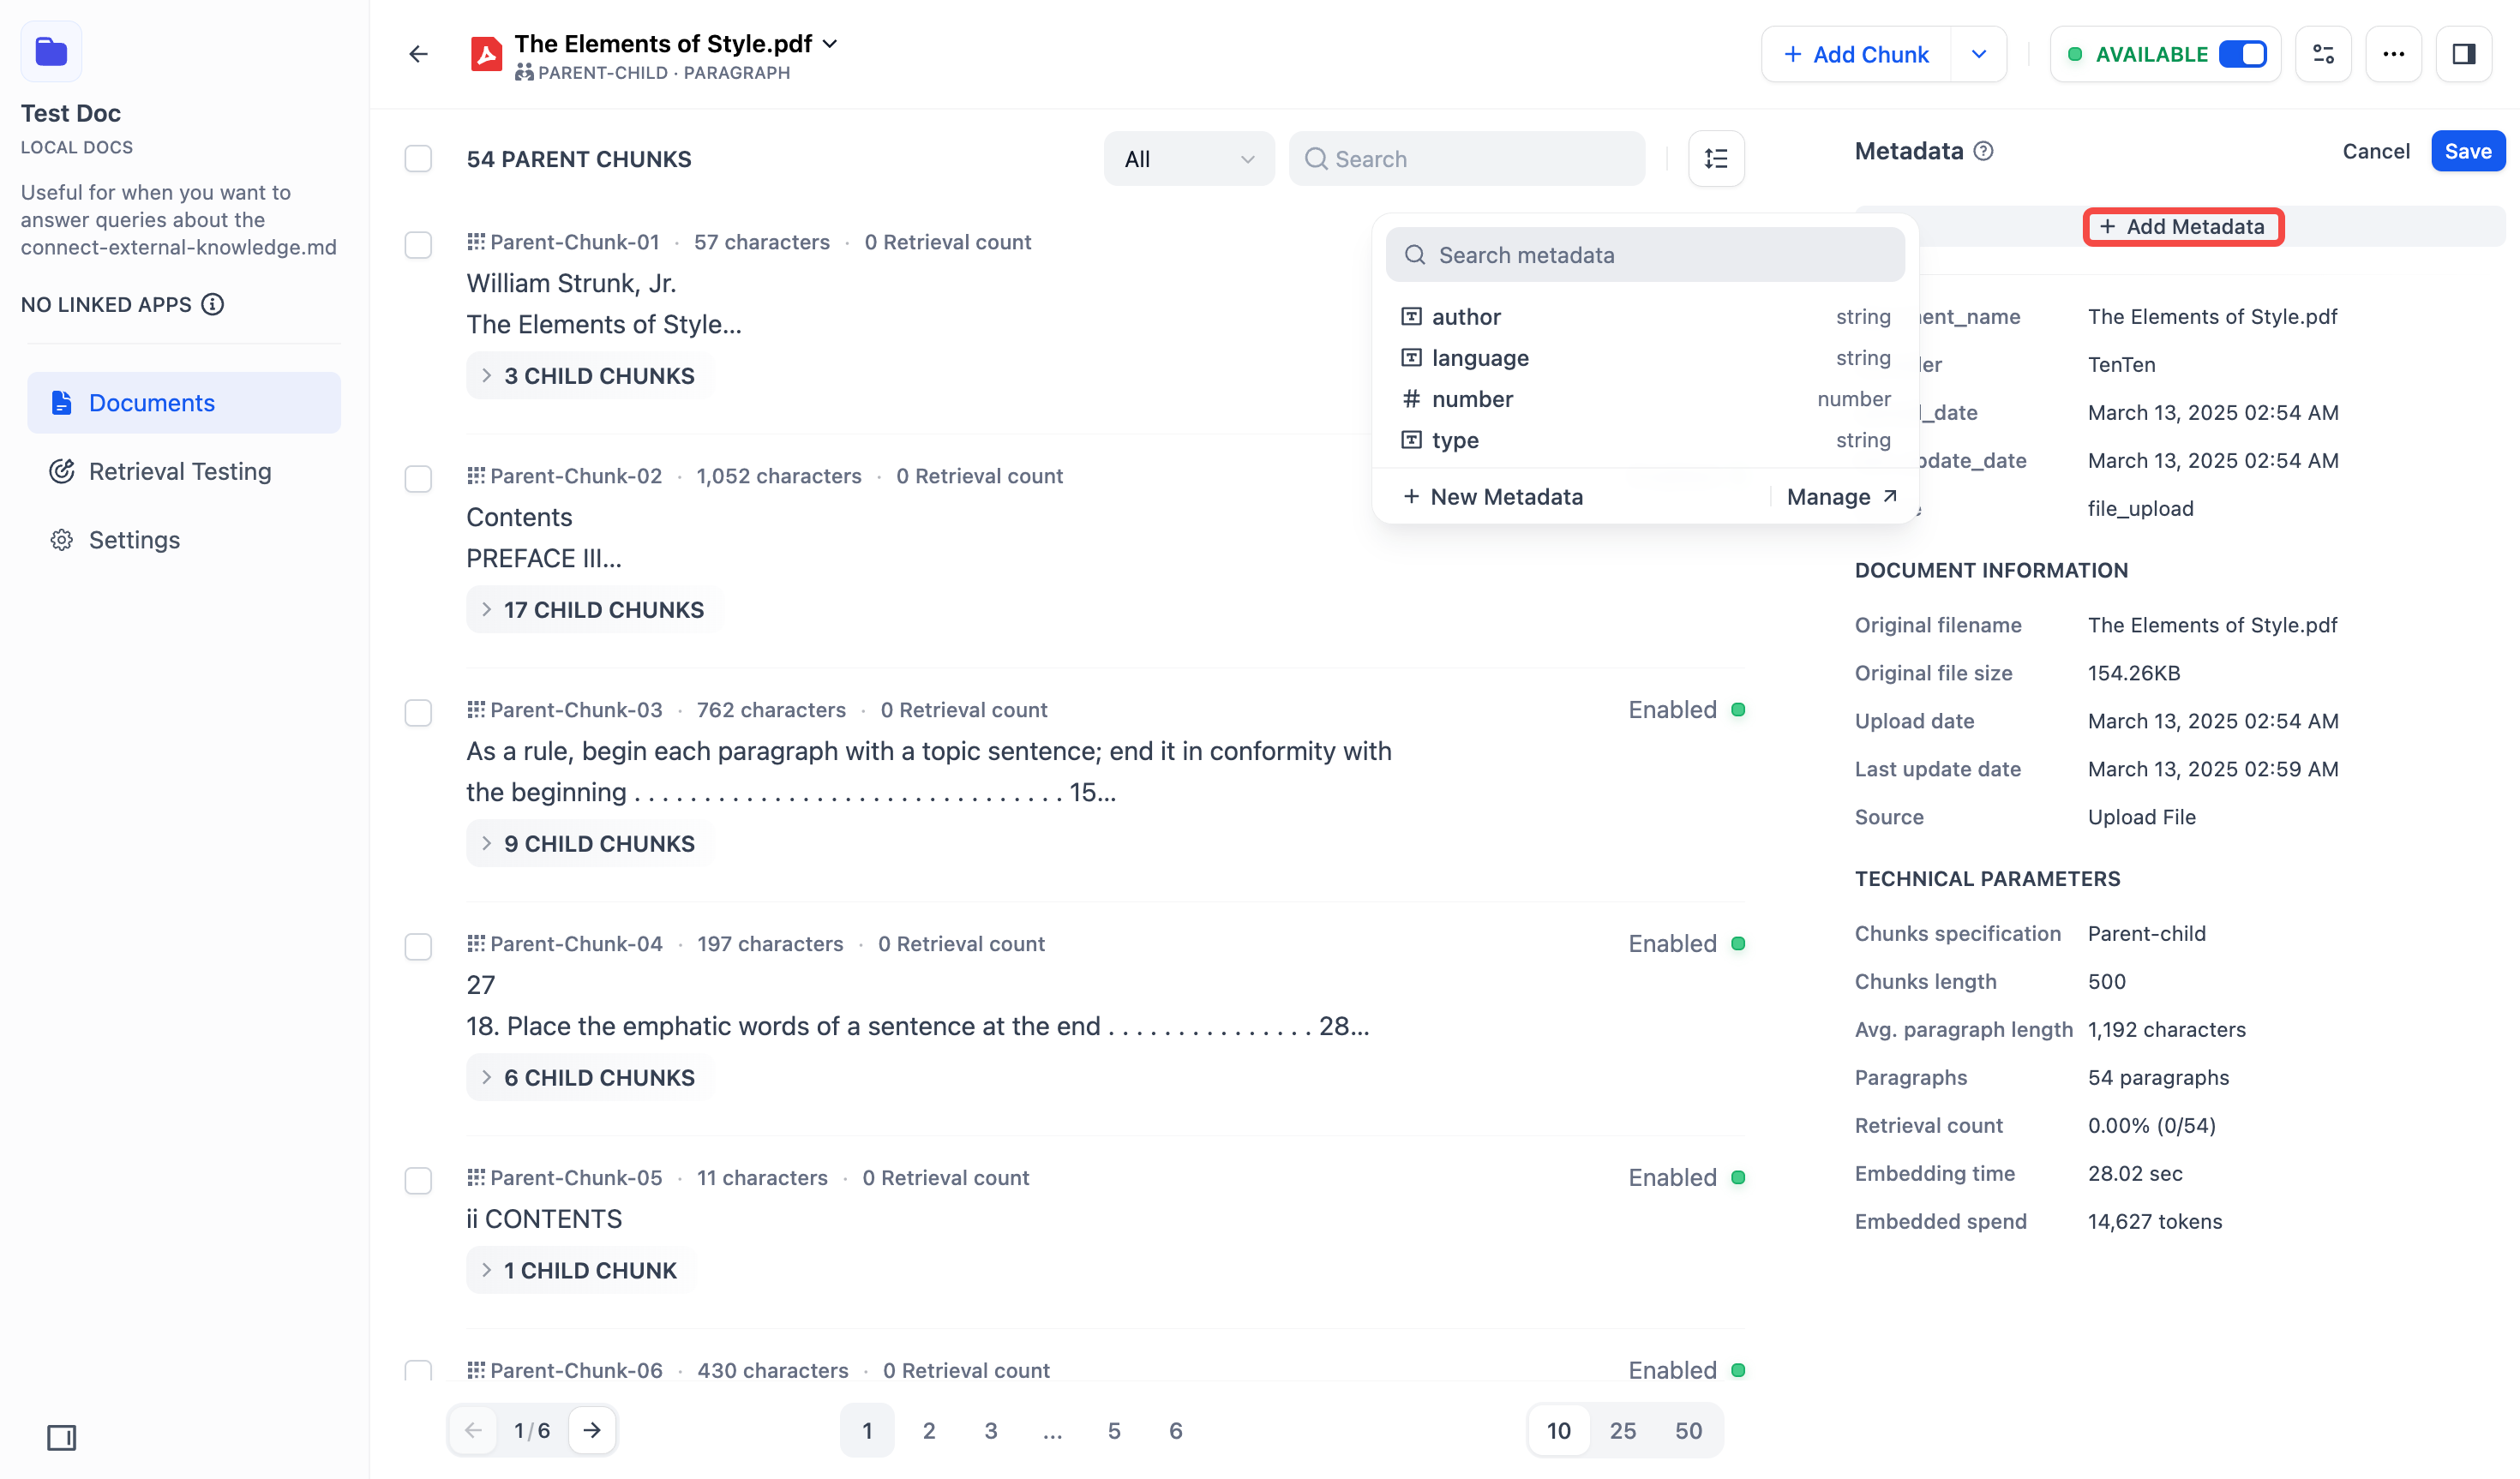Viewport: 2520px width, 1479px height.
Task: Click the Add Metadata button
Action: click(x=2183, y=227)
